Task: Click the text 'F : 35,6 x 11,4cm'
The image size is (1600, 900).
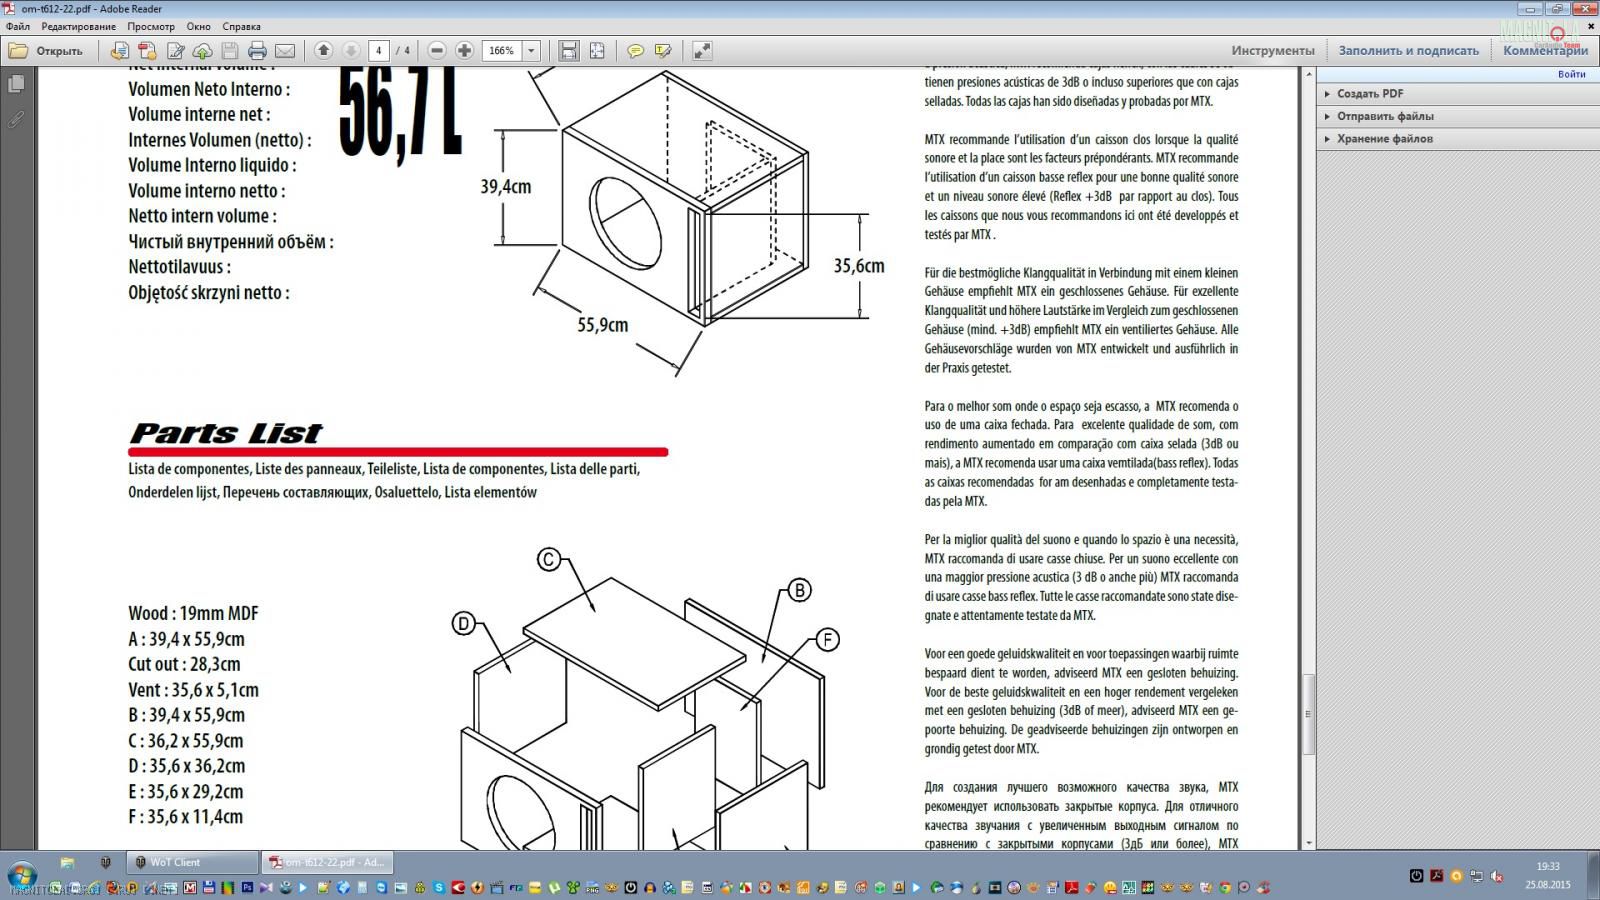Action: 185,817
